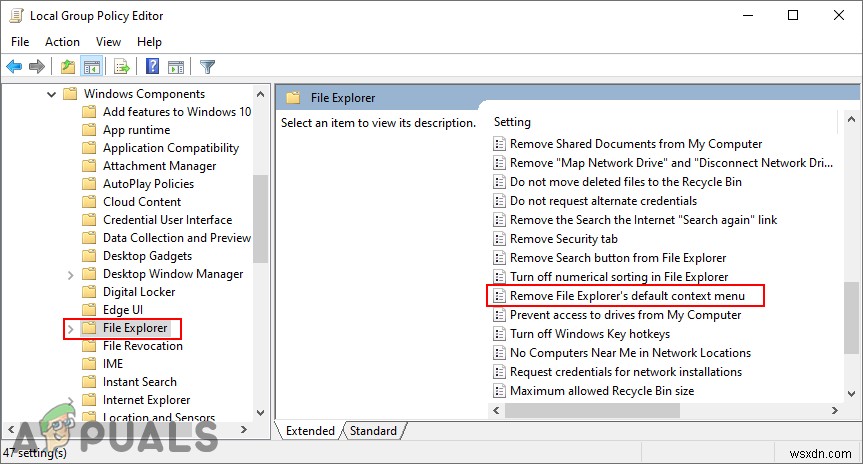
Task: Select Desktop Gadgets in the tree
Action: click(147, 256)
